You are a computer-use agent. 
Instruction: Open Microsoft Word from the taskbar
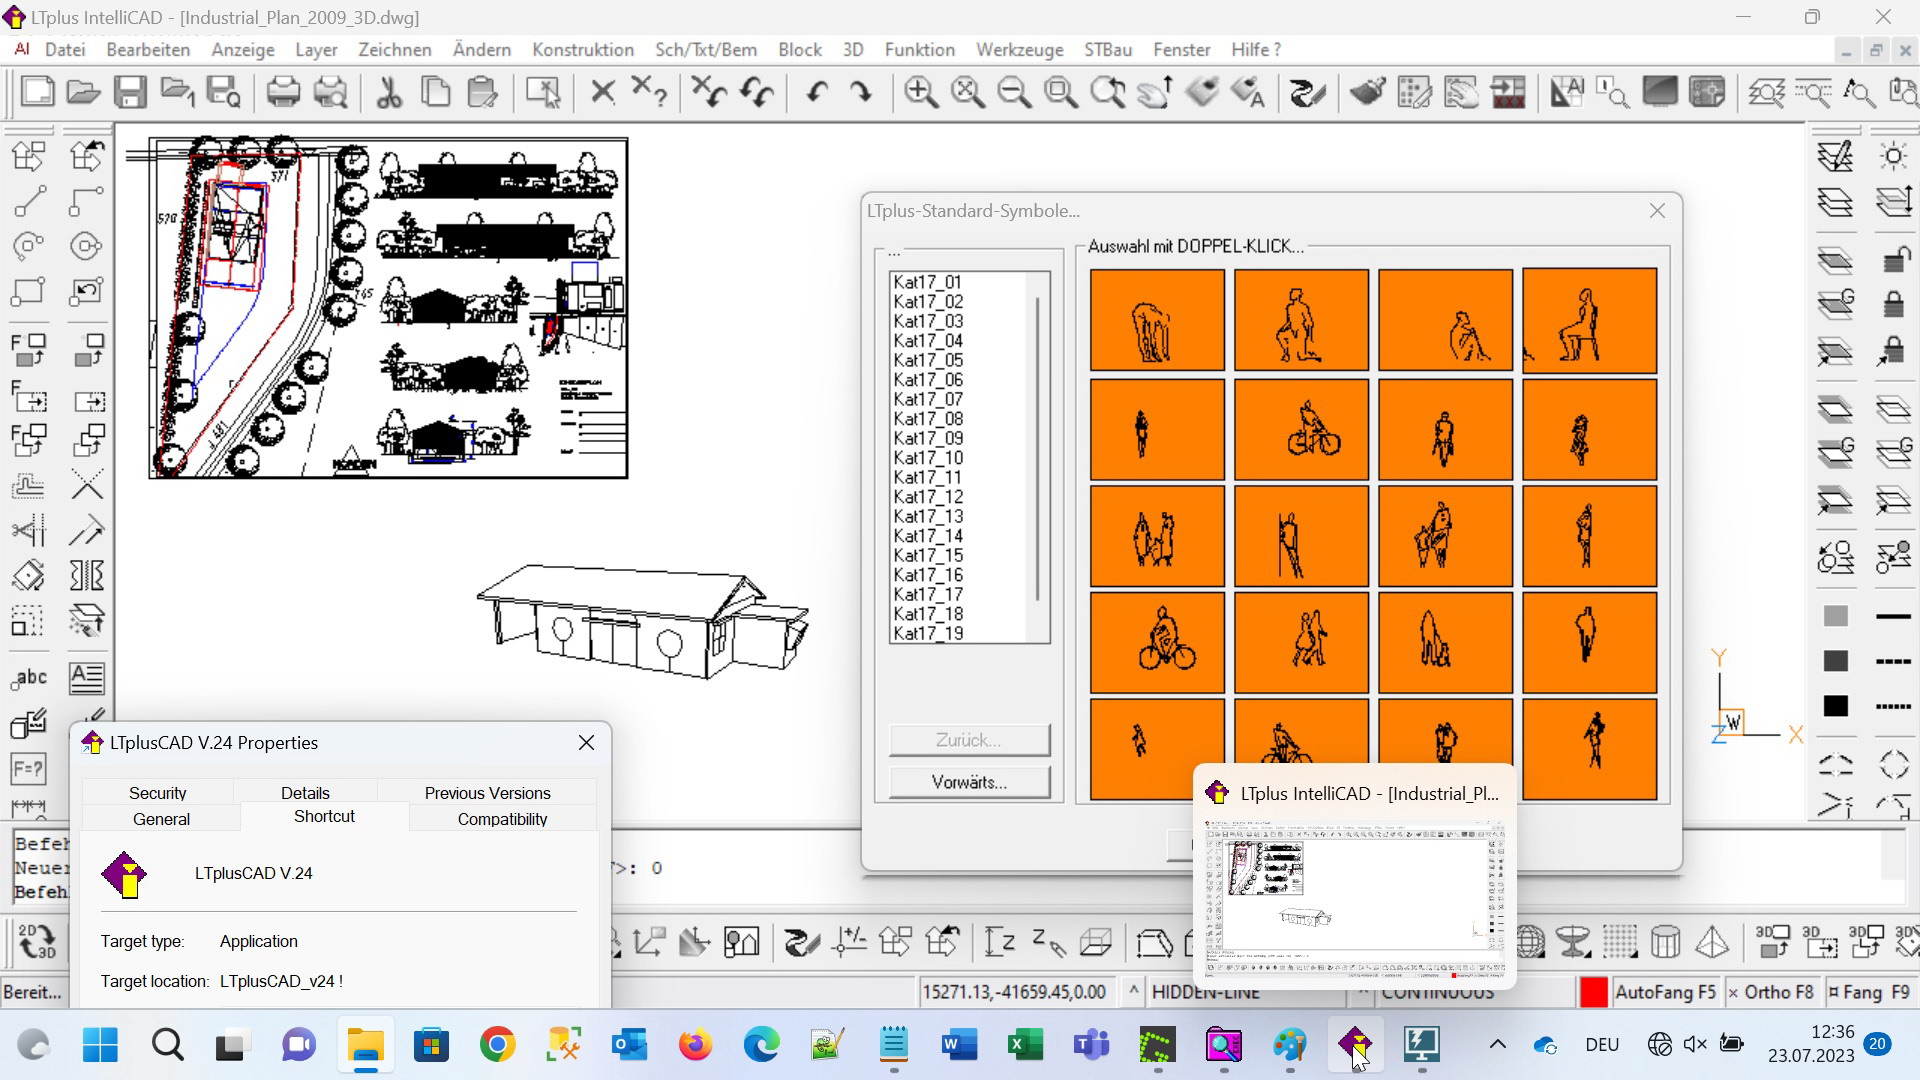pos(959,1045)
